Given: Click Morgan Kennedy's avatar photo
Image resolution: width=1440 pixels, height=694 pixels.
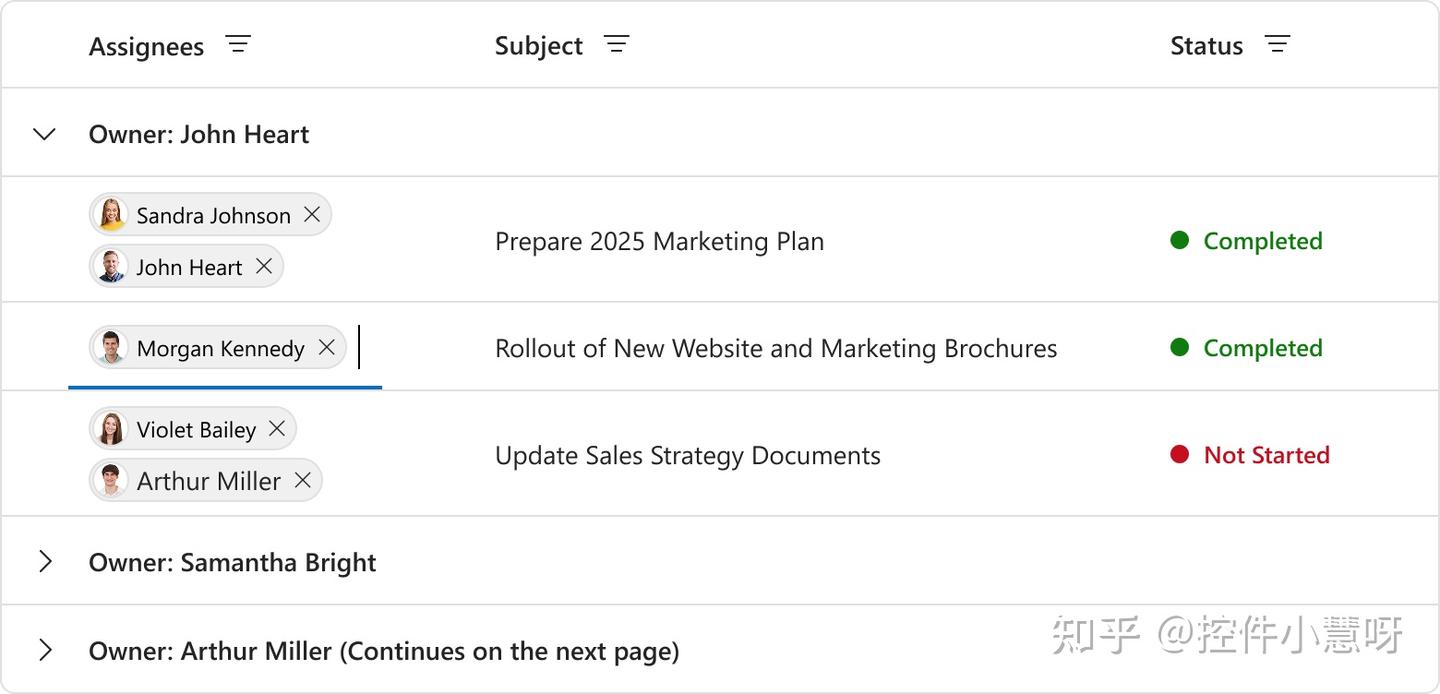Looking at the screenshot, I should (x=111, y=348).
